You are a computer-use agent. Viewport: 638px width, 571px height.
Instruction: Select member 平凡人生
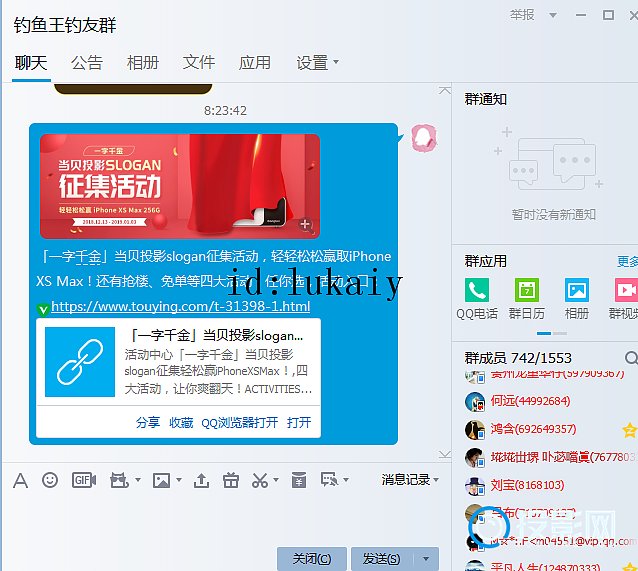tap(545, 567)
